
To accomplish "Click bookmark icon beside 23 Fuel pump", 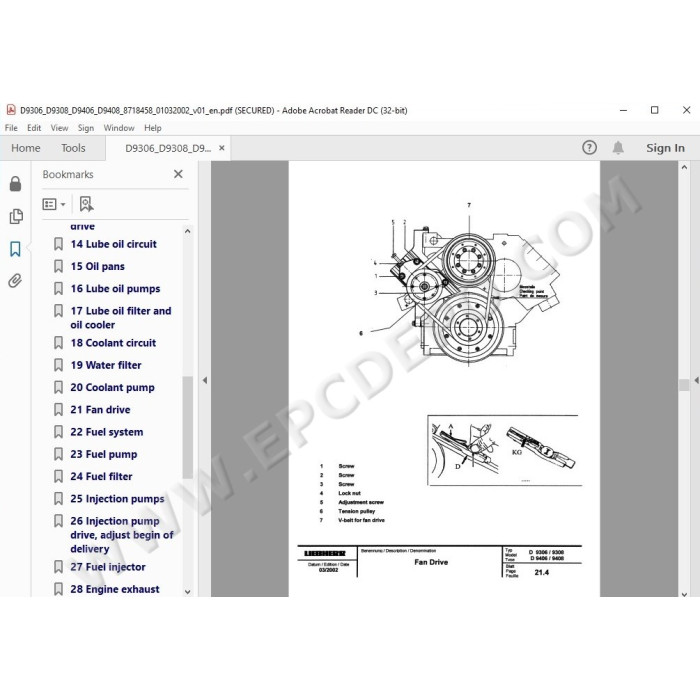I will point(58,454).
